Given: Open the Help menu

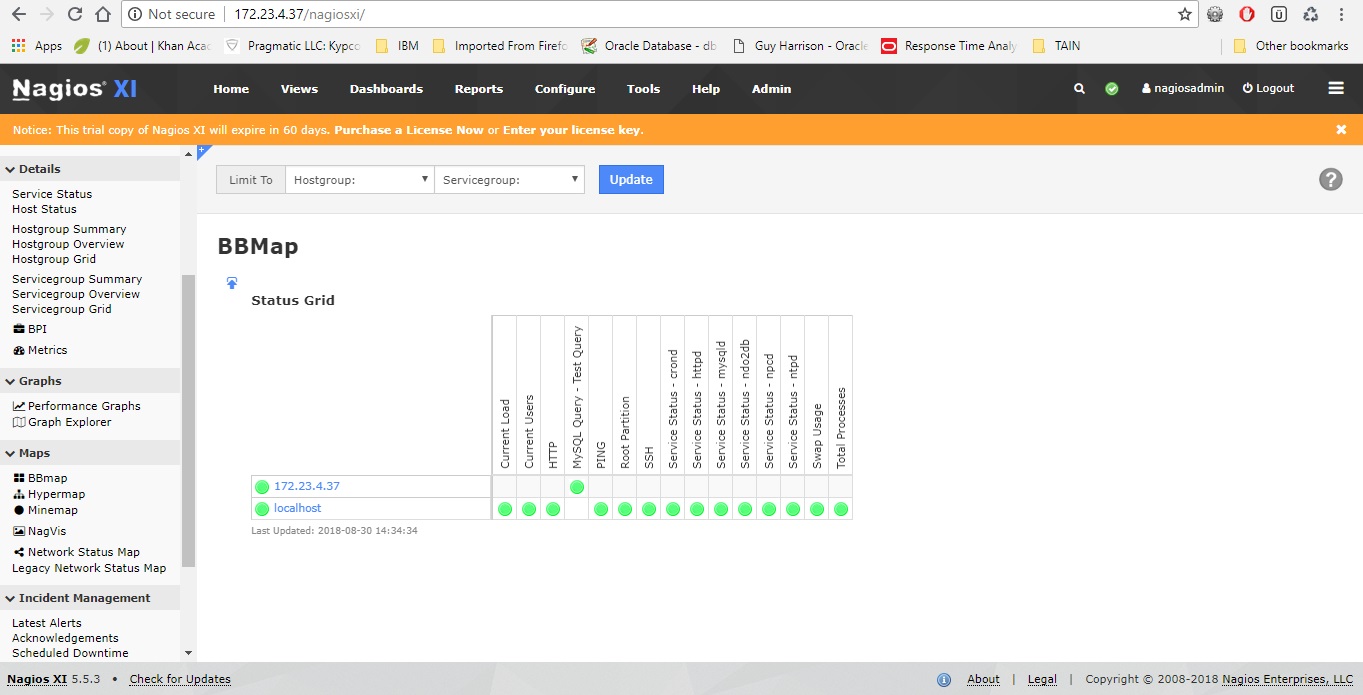Looking at the screenshot, I should 706,89.
